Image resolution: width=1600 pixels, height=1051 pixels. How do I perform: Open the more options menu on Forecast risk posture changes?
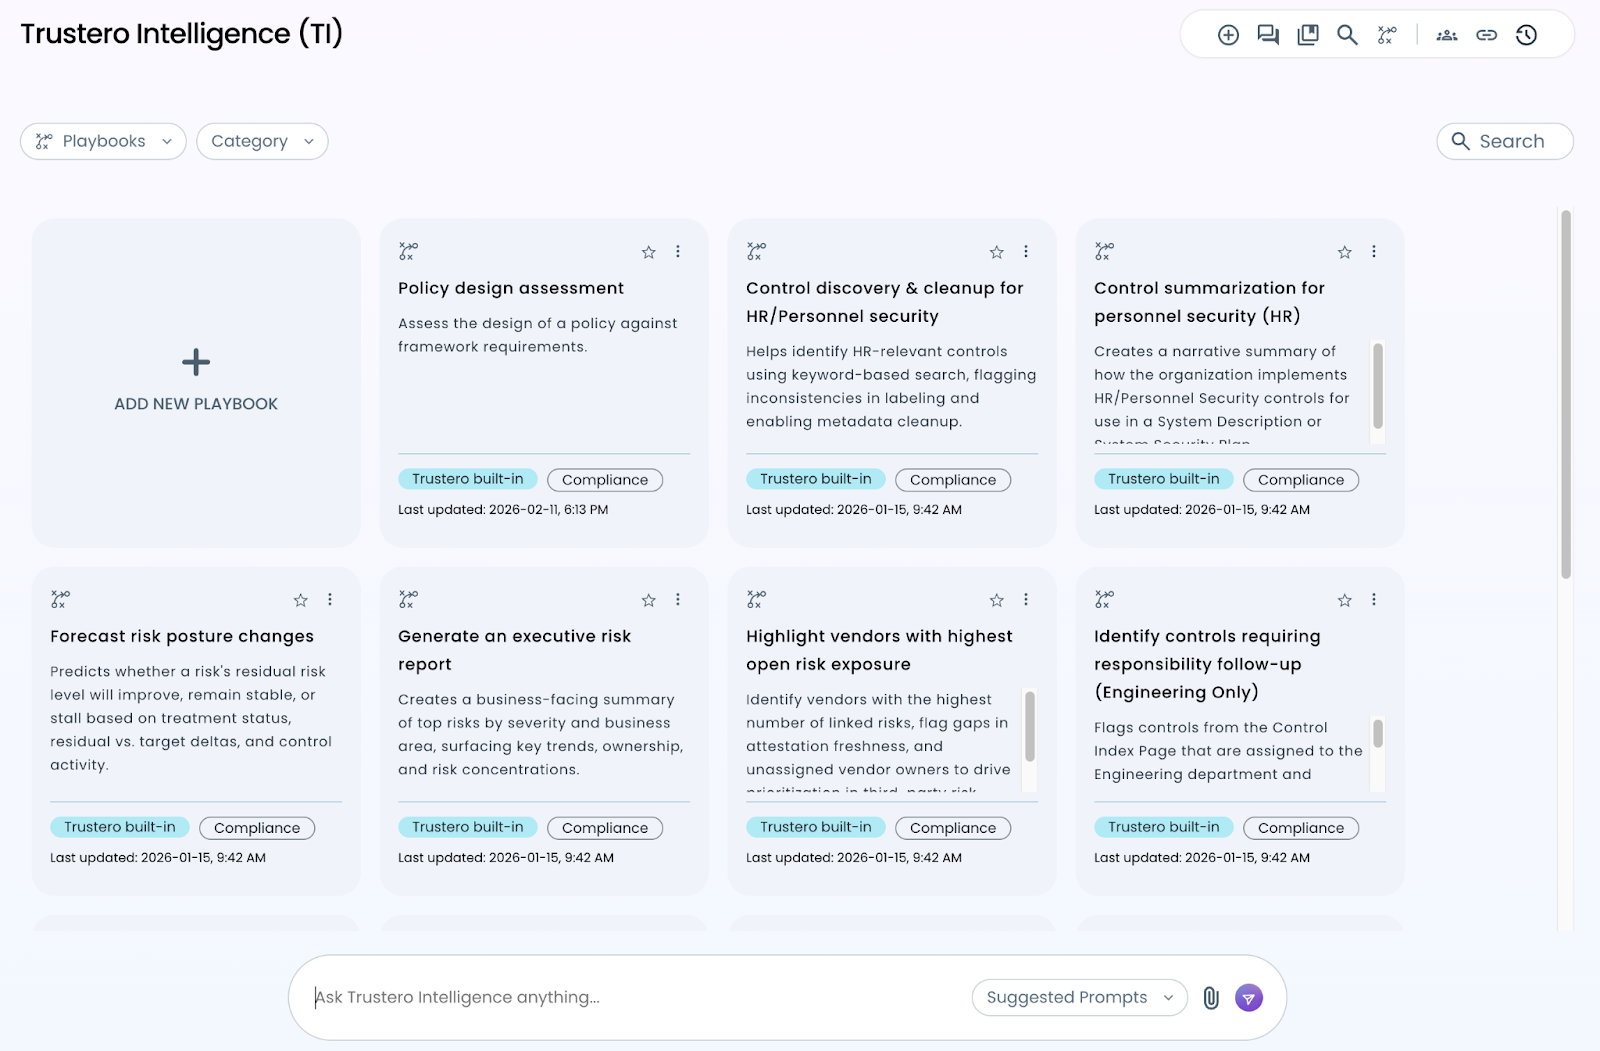coord(330,600)
